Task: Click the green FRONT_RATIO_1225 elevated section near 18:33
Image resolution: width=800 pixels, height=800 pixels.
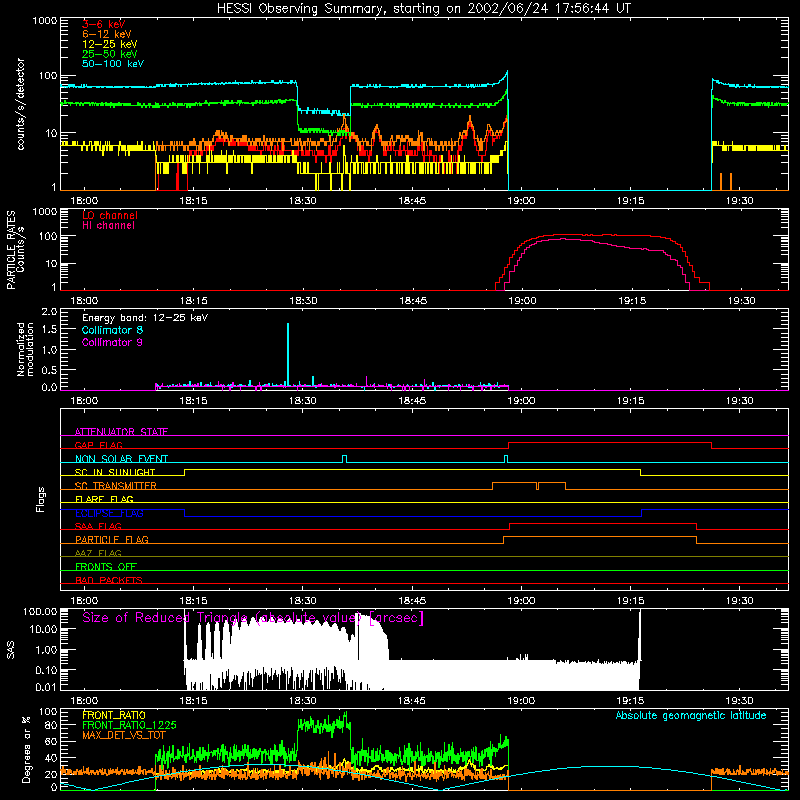Action: point(323,723)
